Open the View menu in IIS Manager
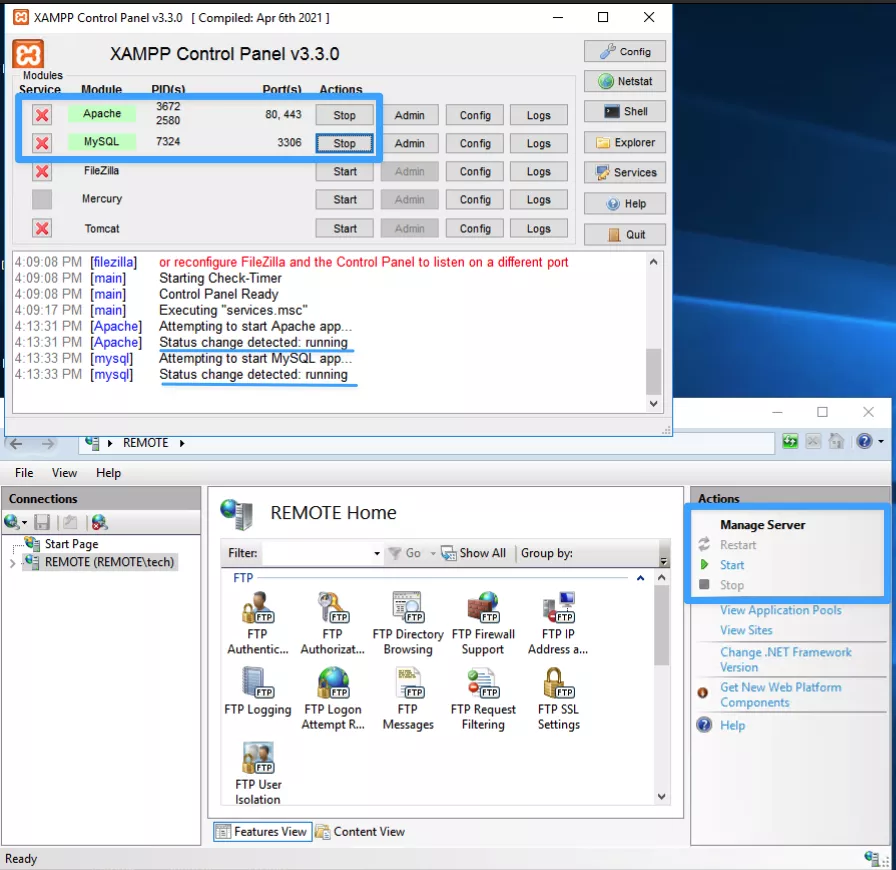The image size is (896, 870). point(64,473)
